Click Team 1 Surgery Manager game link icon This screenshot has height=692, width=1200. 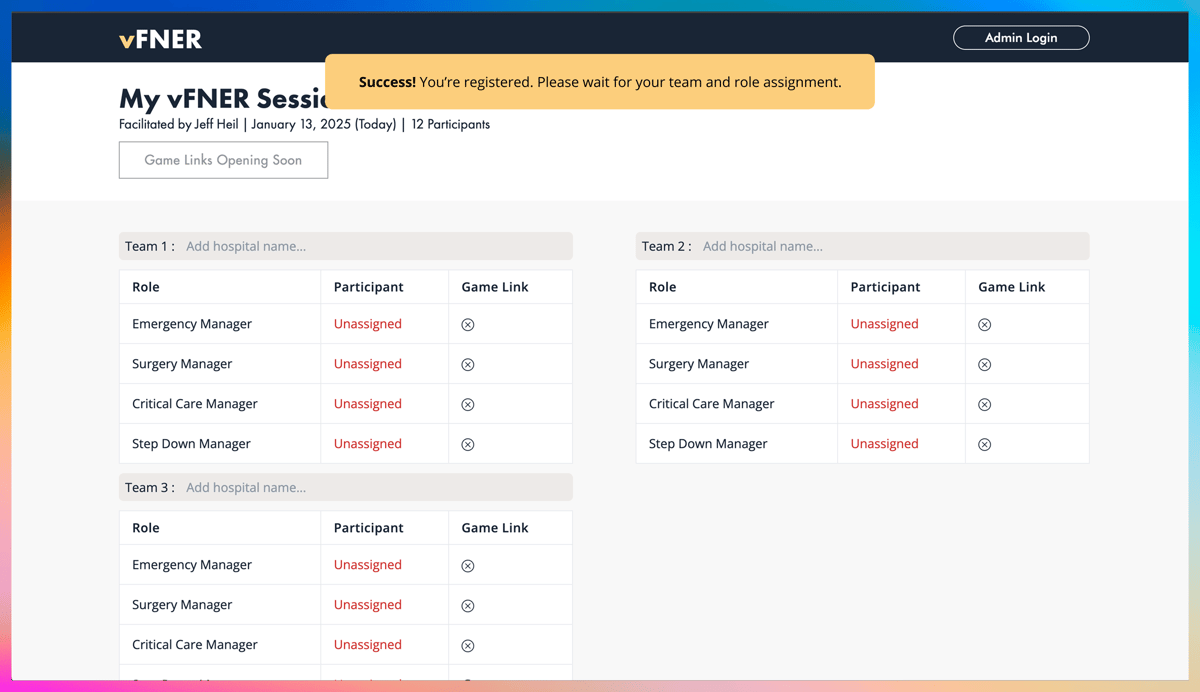click(x=468, y=365)
